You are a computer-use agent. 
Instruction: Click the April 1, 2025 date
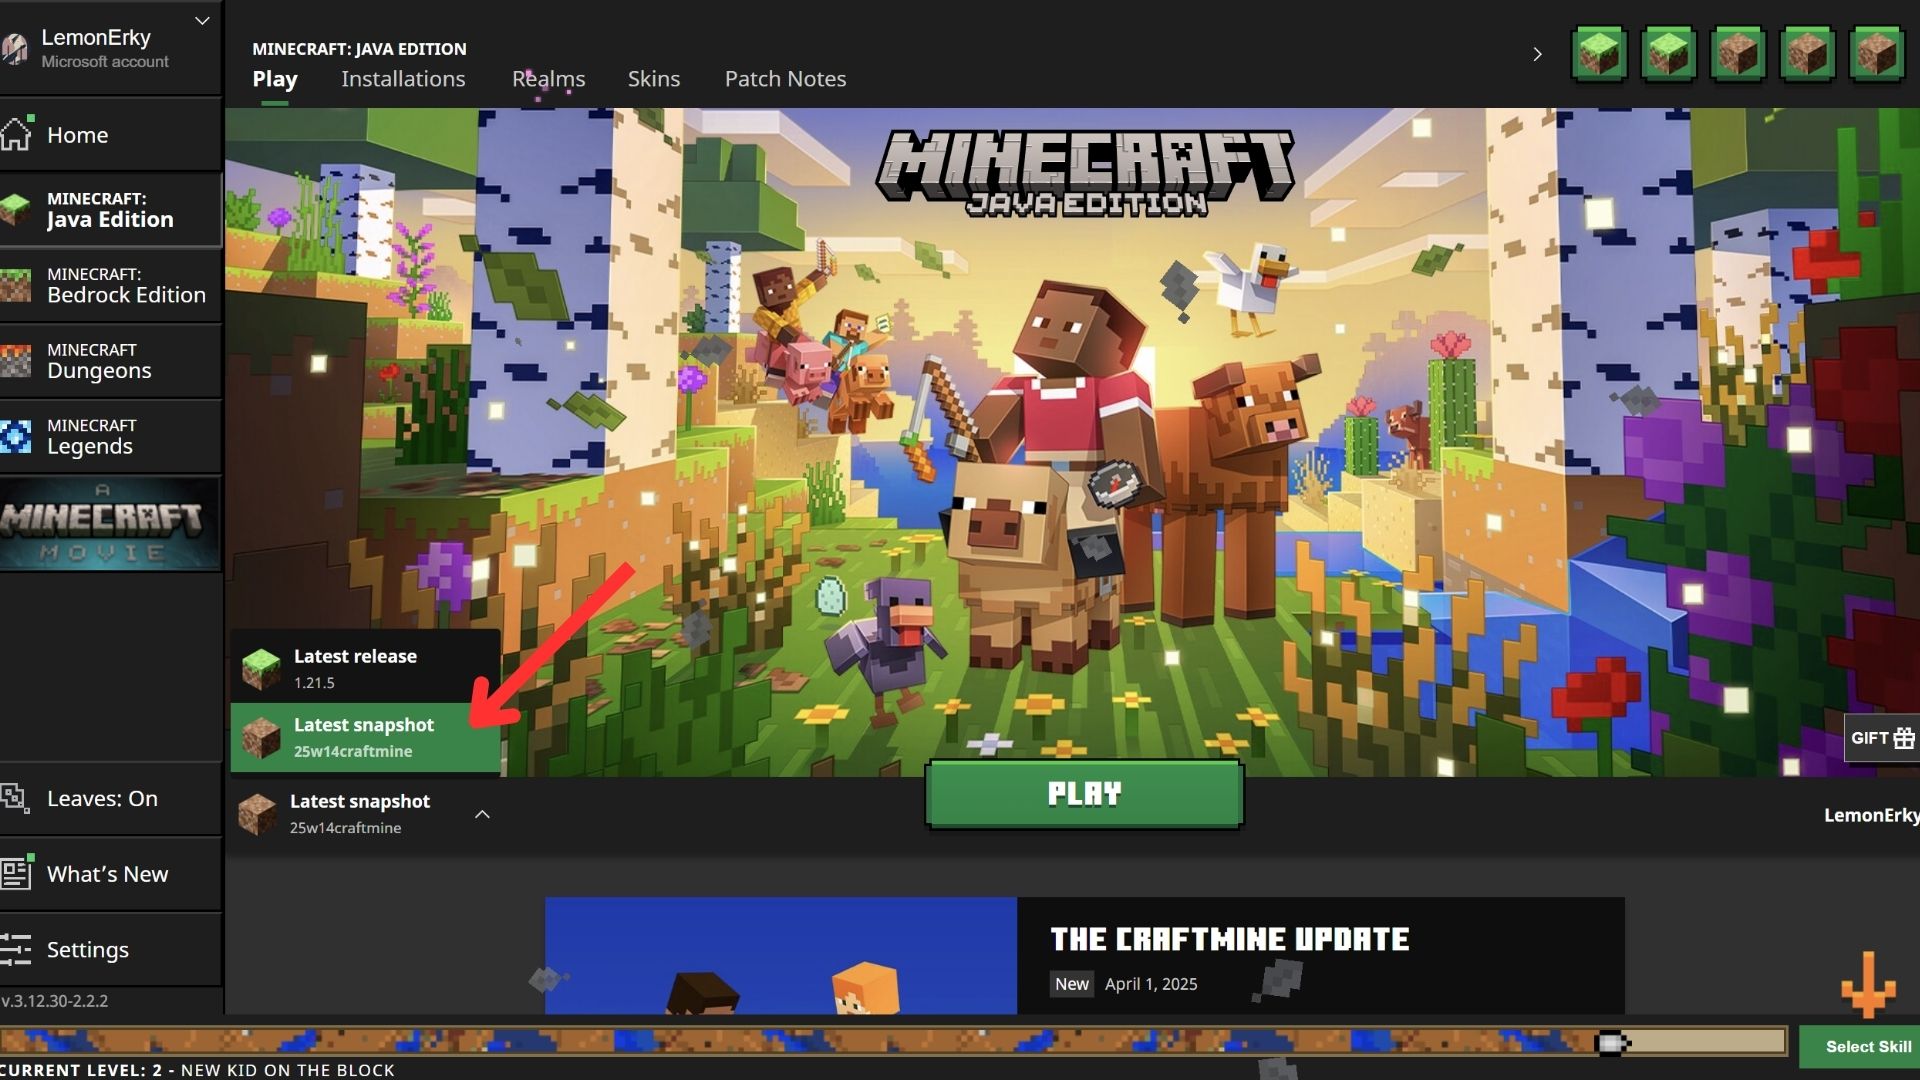[1151, 984]
